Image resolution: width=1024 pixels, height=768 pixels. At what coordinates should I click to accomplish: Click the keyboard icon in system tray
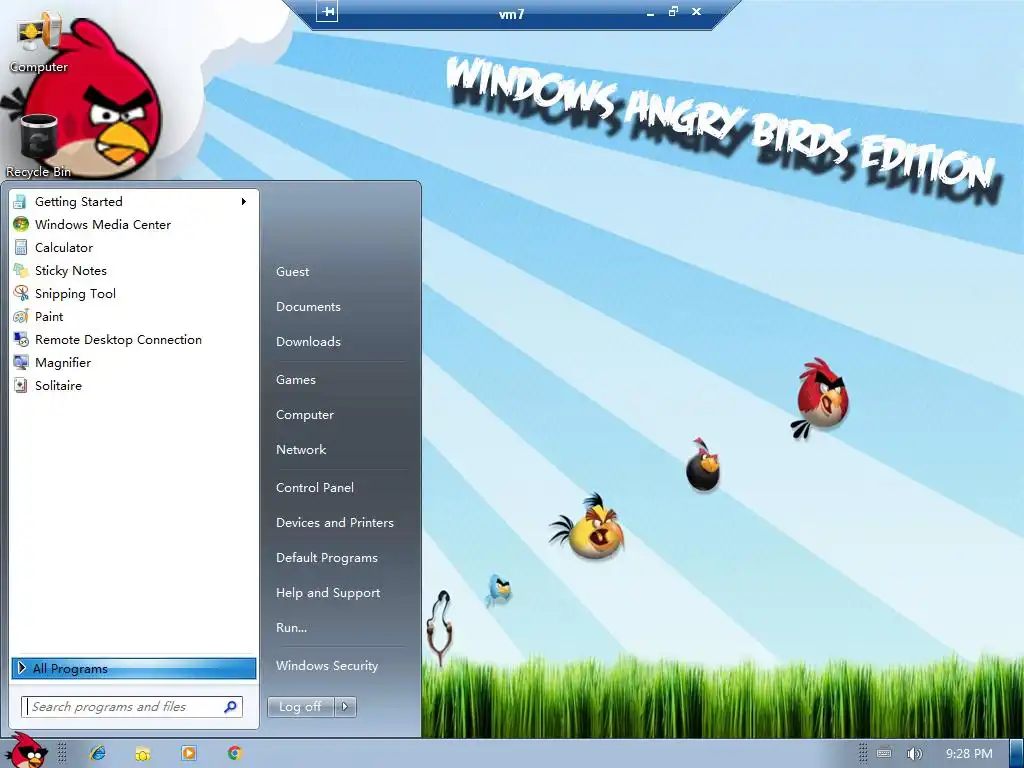(884, 753)
